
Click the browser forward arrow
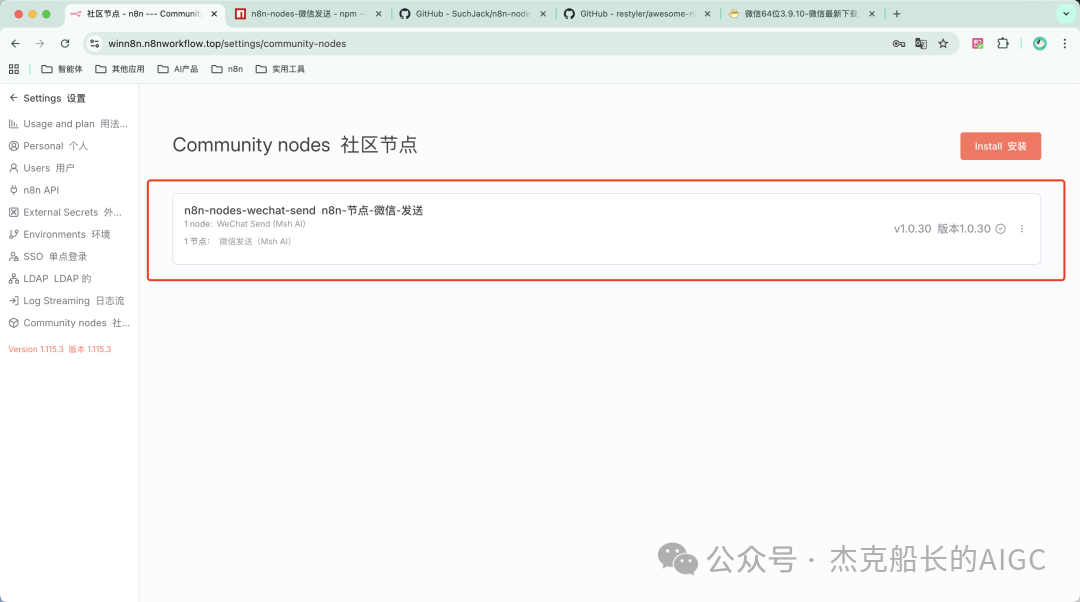point(40,43)
